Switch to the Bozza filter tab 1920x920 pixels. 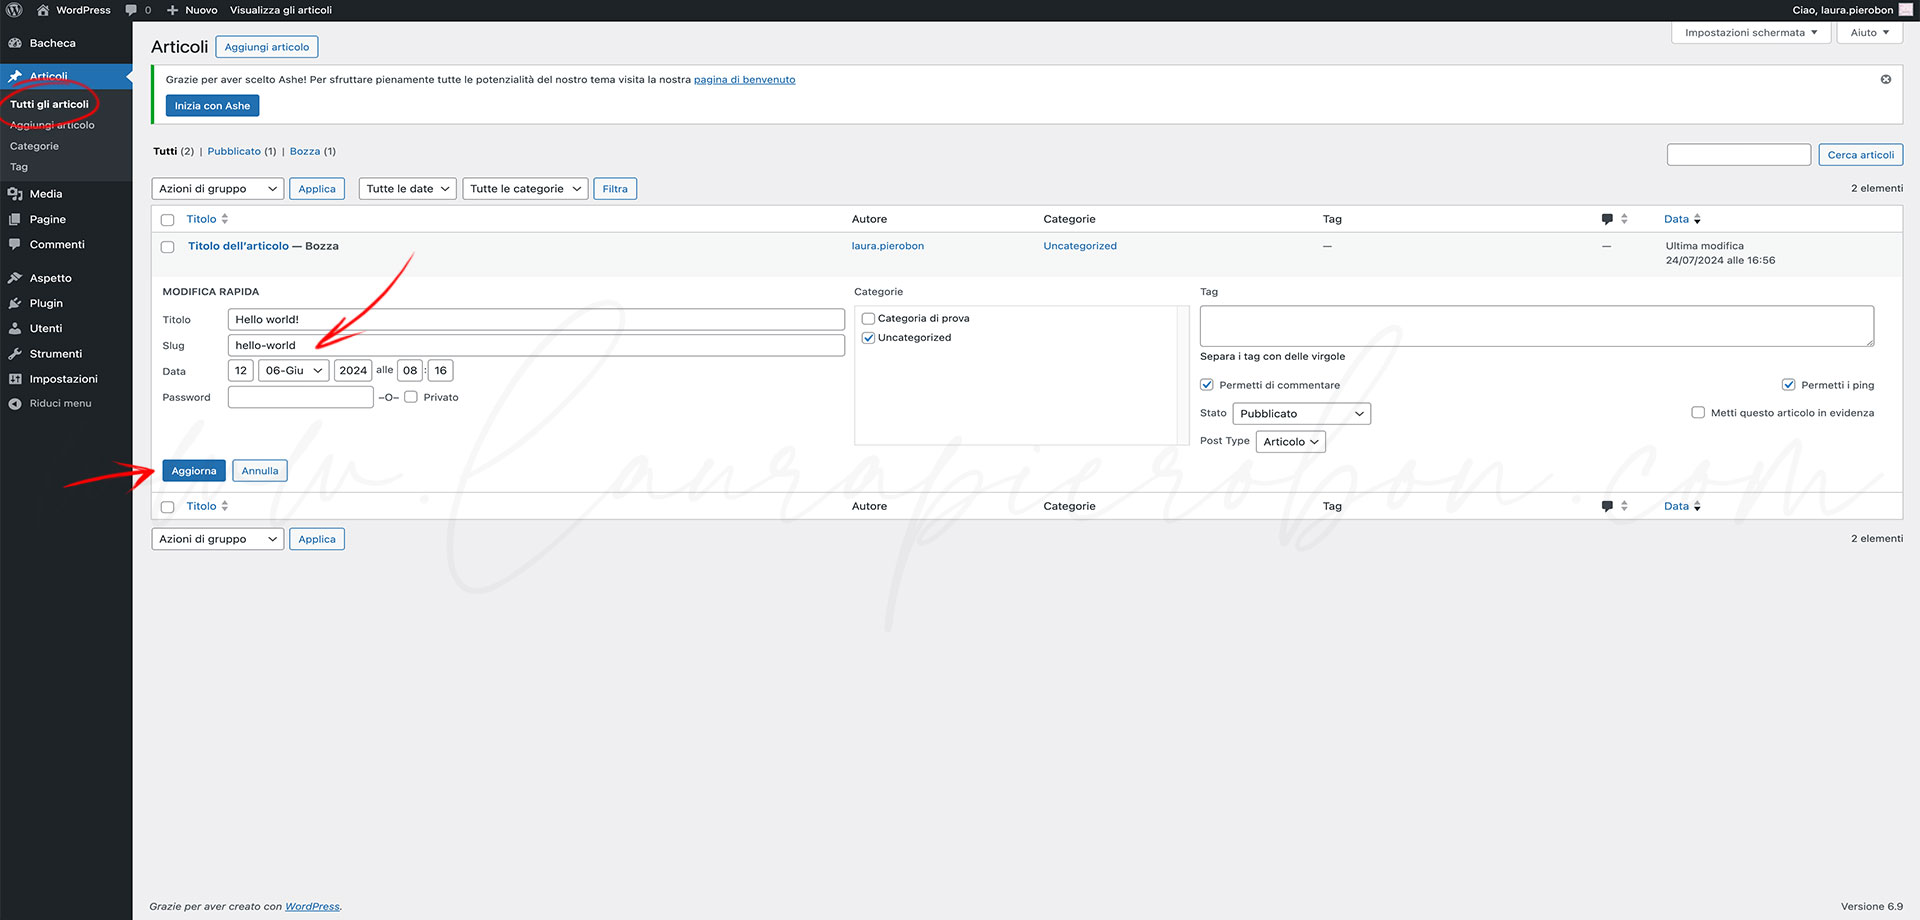pyautogui.click(x=304, y=152)
